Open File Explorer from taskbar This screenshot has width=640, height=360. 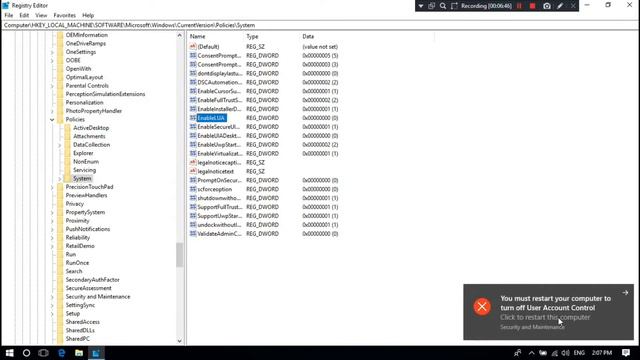79,353
